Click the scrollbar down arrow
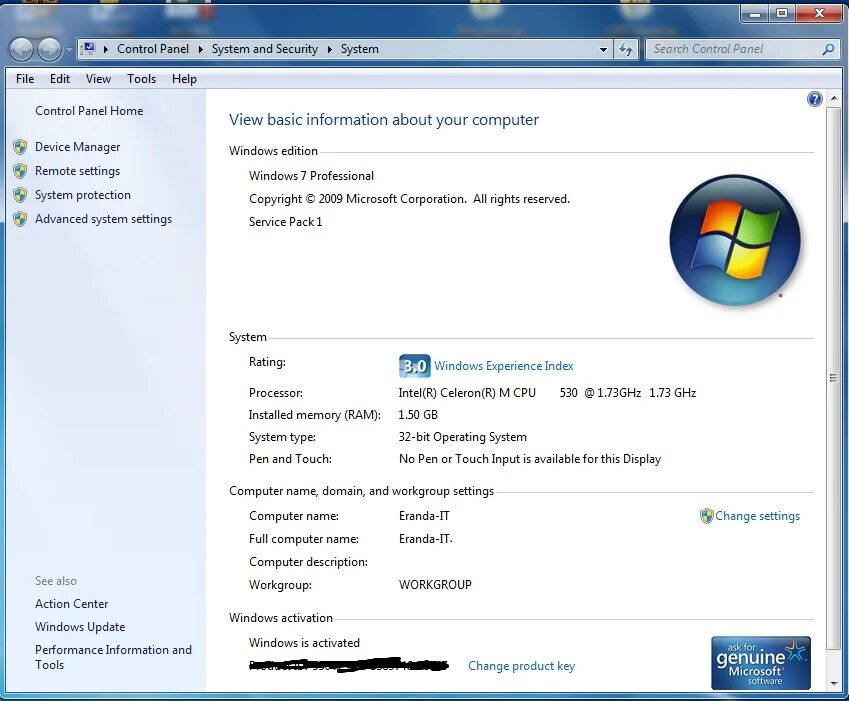The height and width of the screenshot is (701, 849). (x=833, y=683)
